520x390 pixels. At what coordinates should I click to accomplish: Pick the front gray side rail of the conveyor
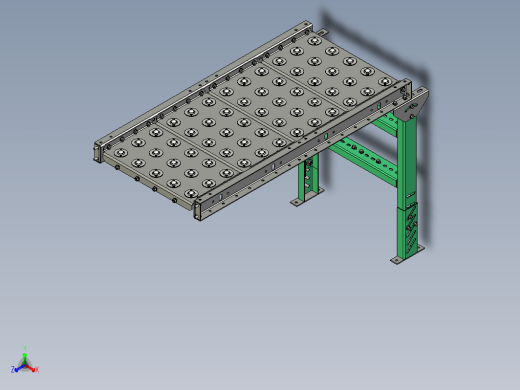click(302, 149)
